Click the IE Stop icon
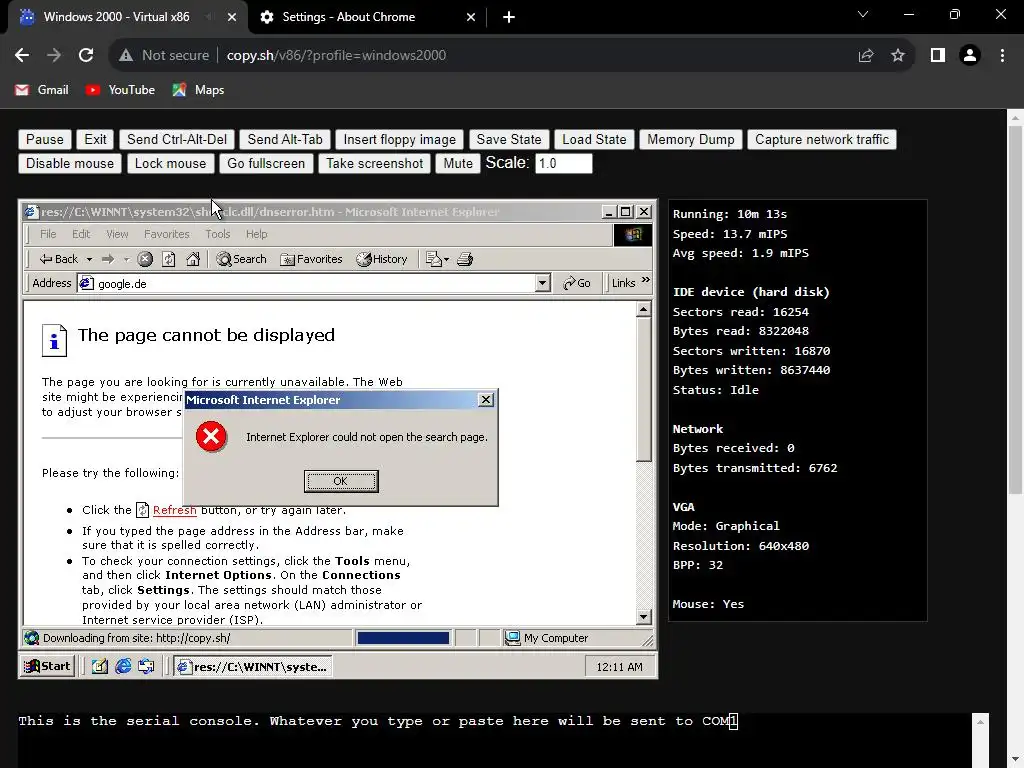The image size is (1024, 768). click(145, 259)
